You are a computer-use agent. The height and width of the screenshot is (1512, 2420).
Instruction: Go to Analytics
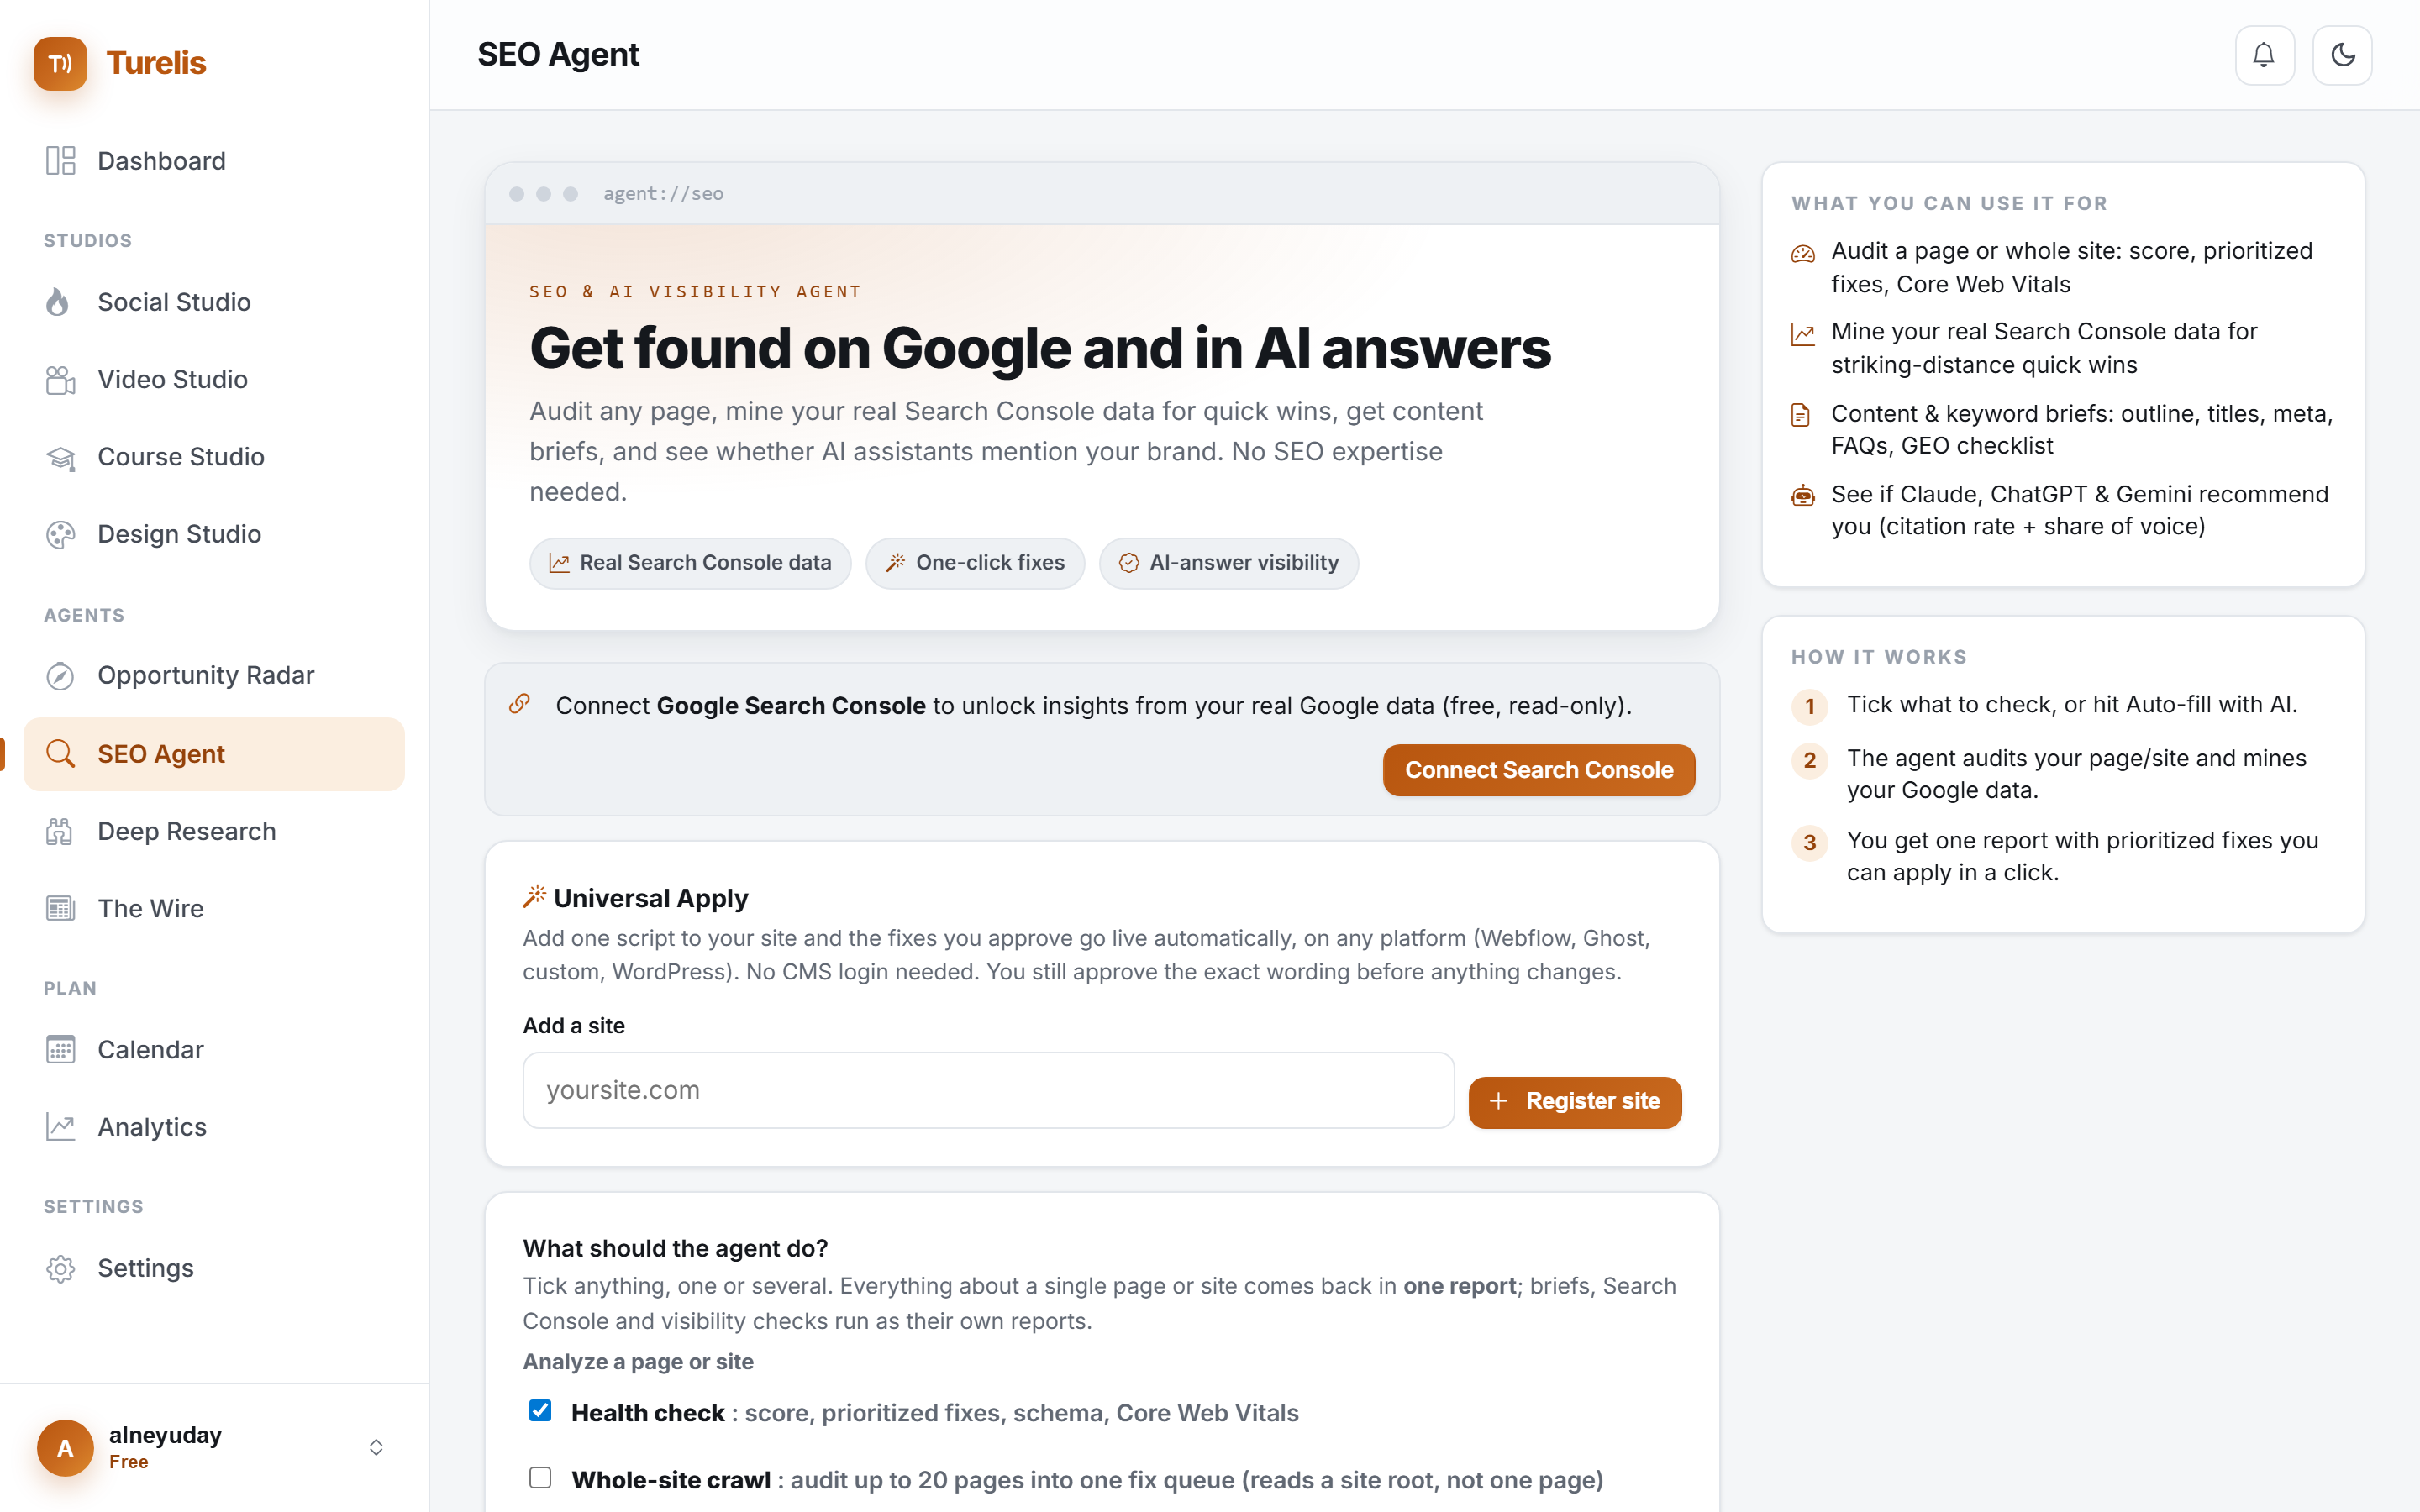click(214, 1127)
